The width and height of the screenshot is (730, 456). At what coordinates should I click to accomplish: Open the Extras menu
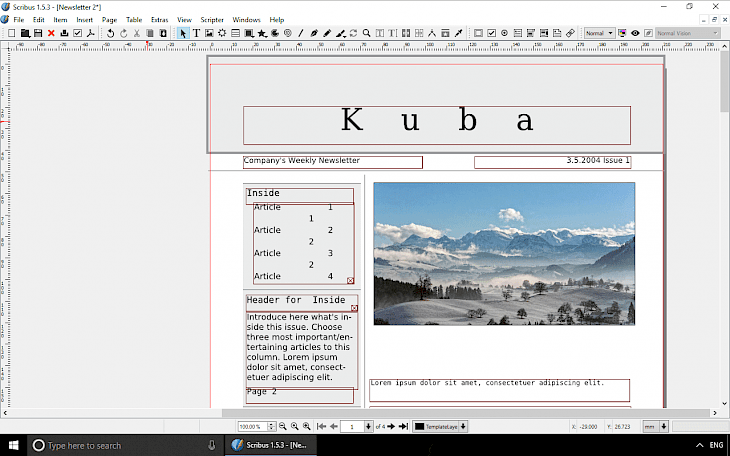click(159, 20)
